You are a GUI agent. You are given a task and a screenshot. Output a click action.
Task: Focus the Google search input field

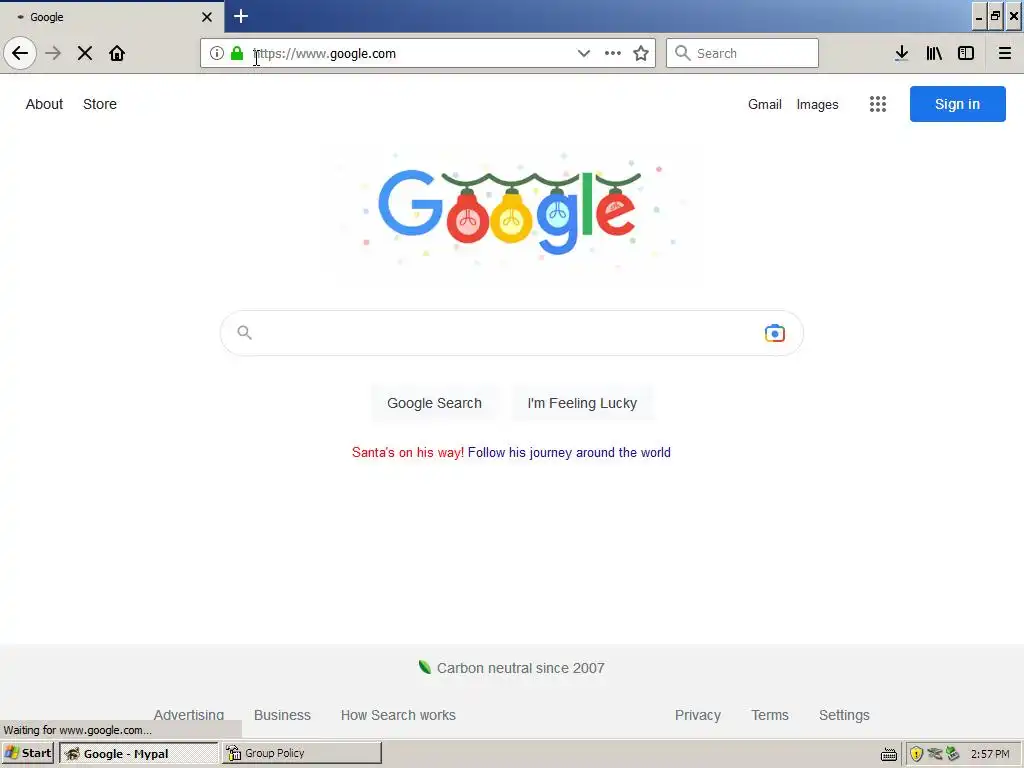(x=509, y=333)
